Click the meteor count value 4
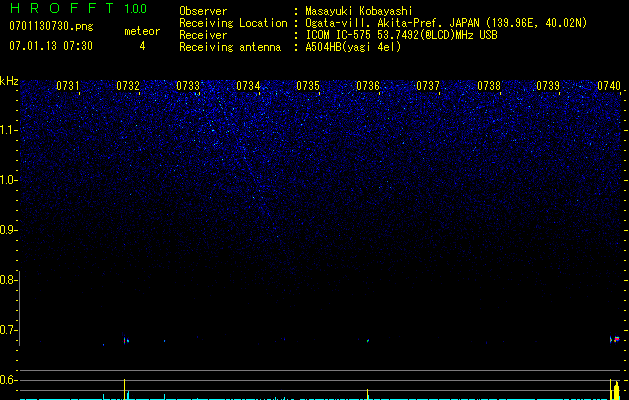The height and width of the screenshot is (400, 629). [142, 46]
